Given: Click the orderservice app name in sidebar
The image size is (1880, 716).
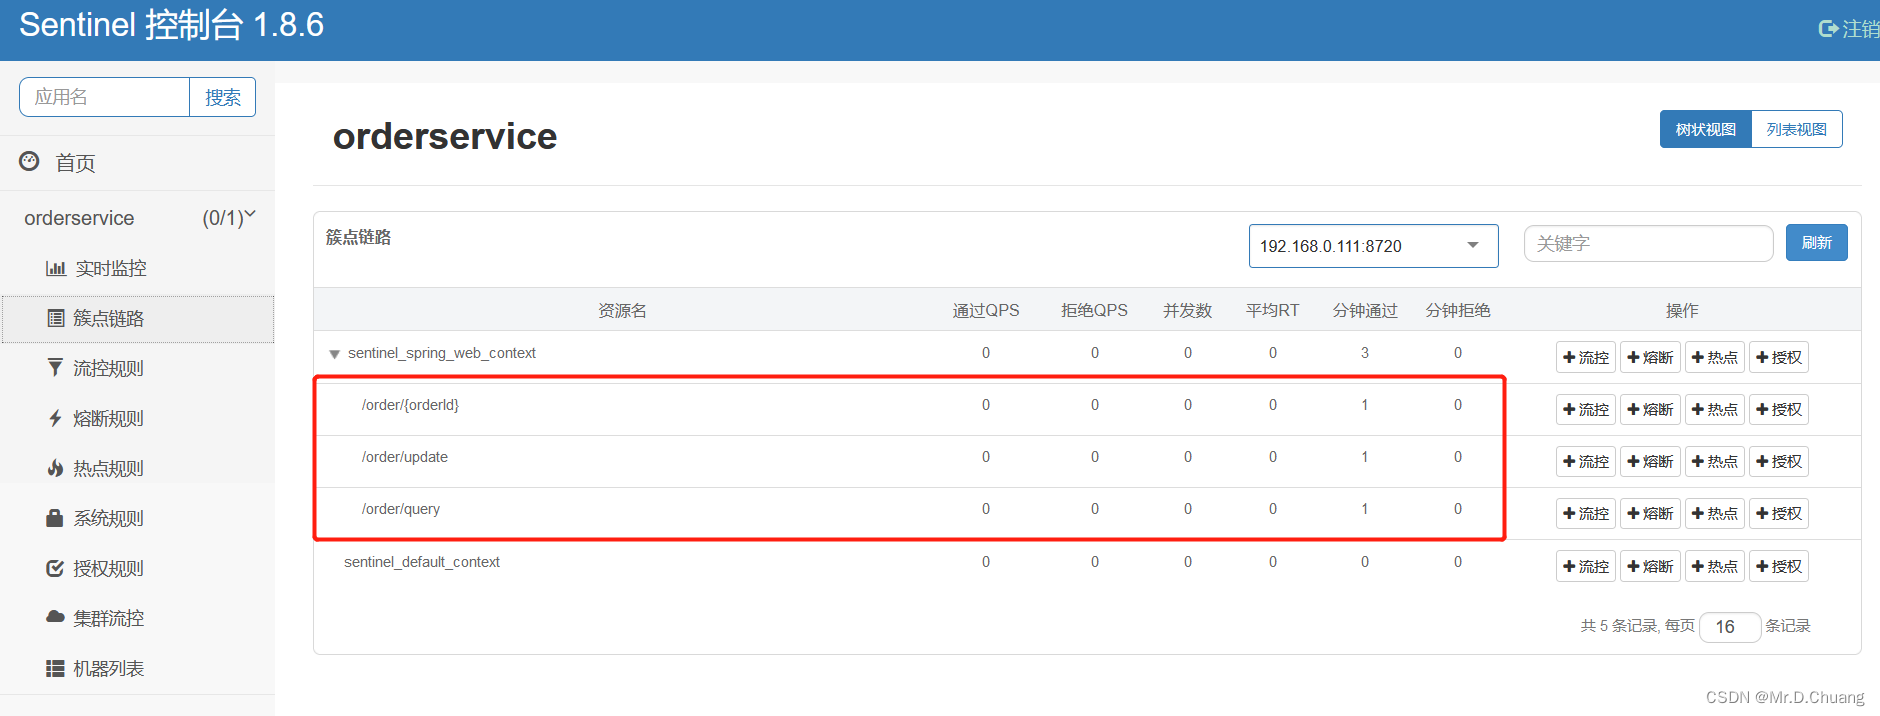Looking at the screenshot, I should 79,218.
